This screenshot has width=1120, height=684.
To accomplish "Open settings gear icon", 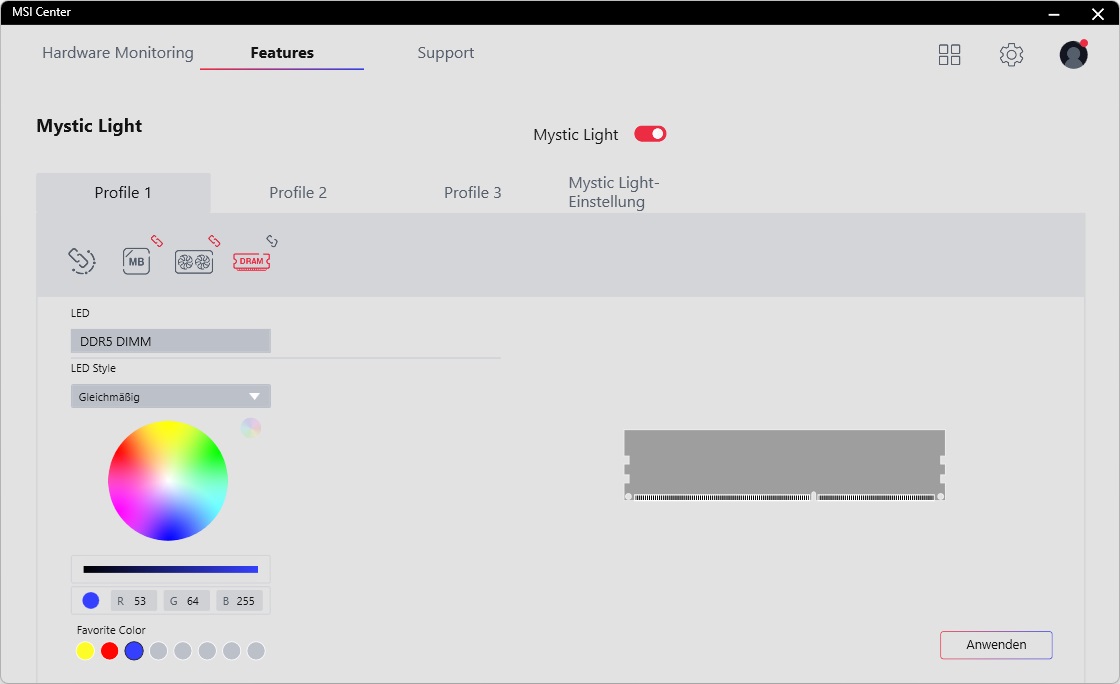I will (1011, 54).
